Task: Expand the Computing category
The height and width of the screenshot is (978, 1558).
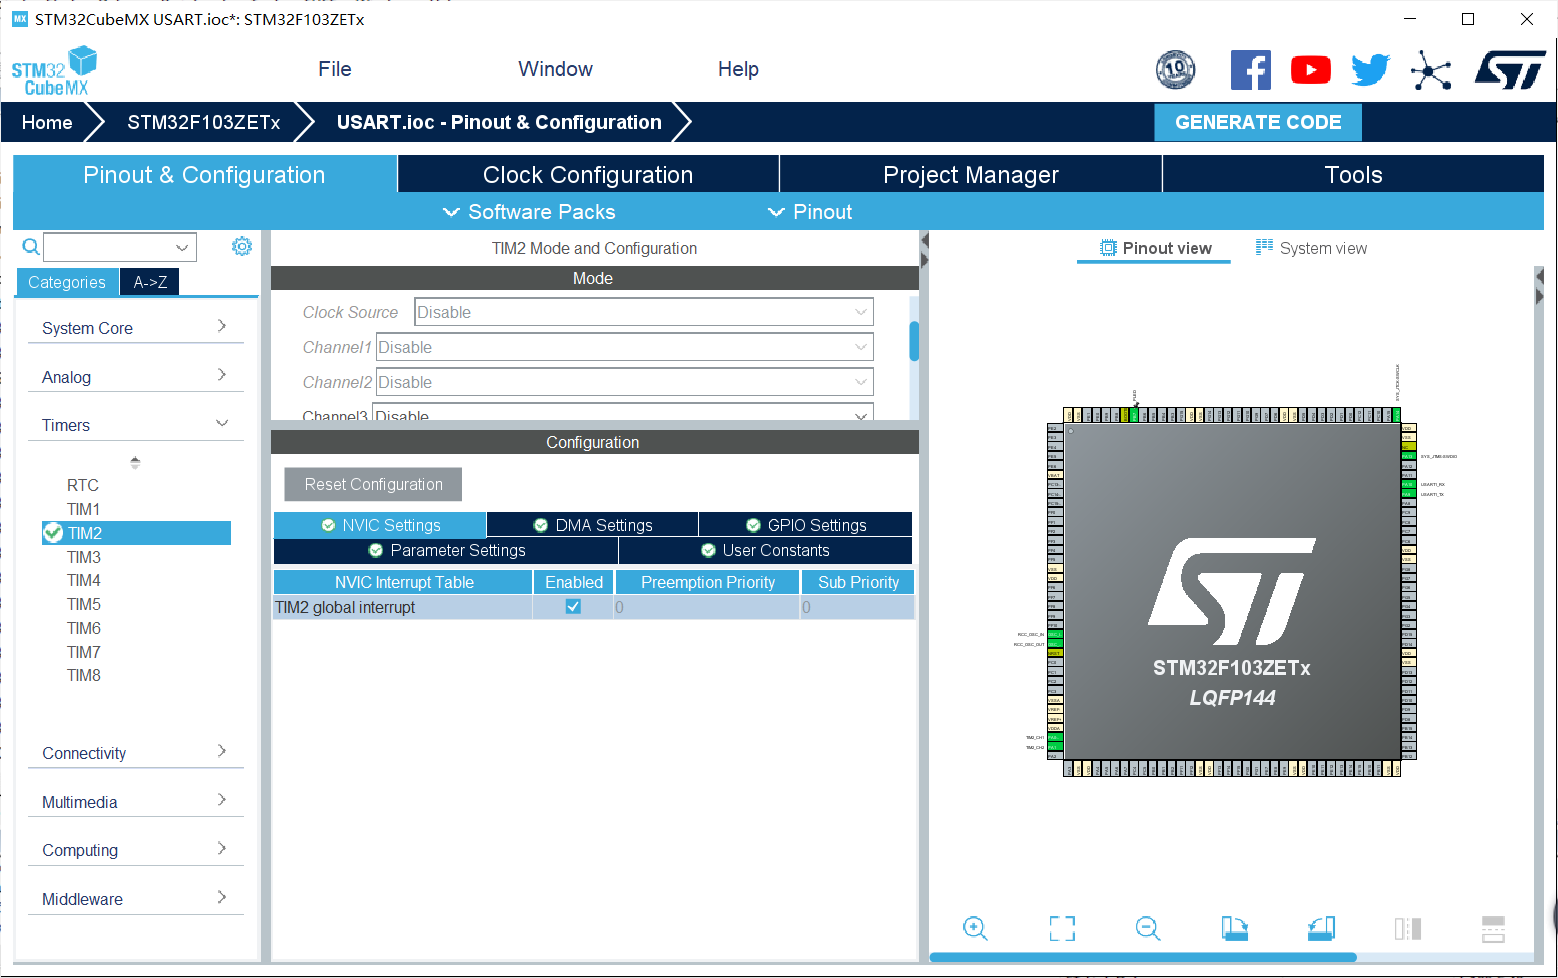Action: pos(136,850)
